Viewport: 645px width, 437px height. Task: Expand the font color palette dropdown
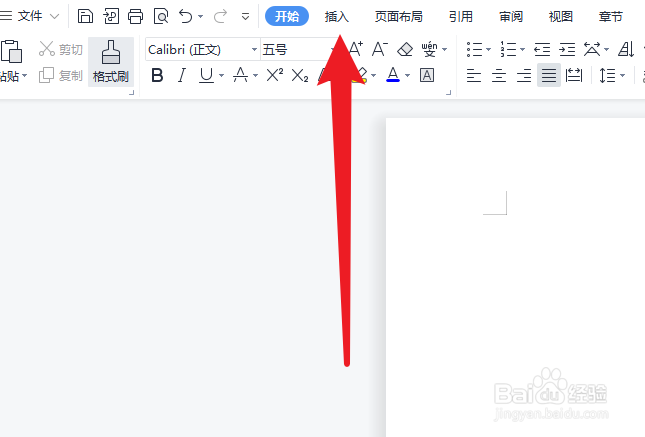pyautogui.click(x=407, y=76)
